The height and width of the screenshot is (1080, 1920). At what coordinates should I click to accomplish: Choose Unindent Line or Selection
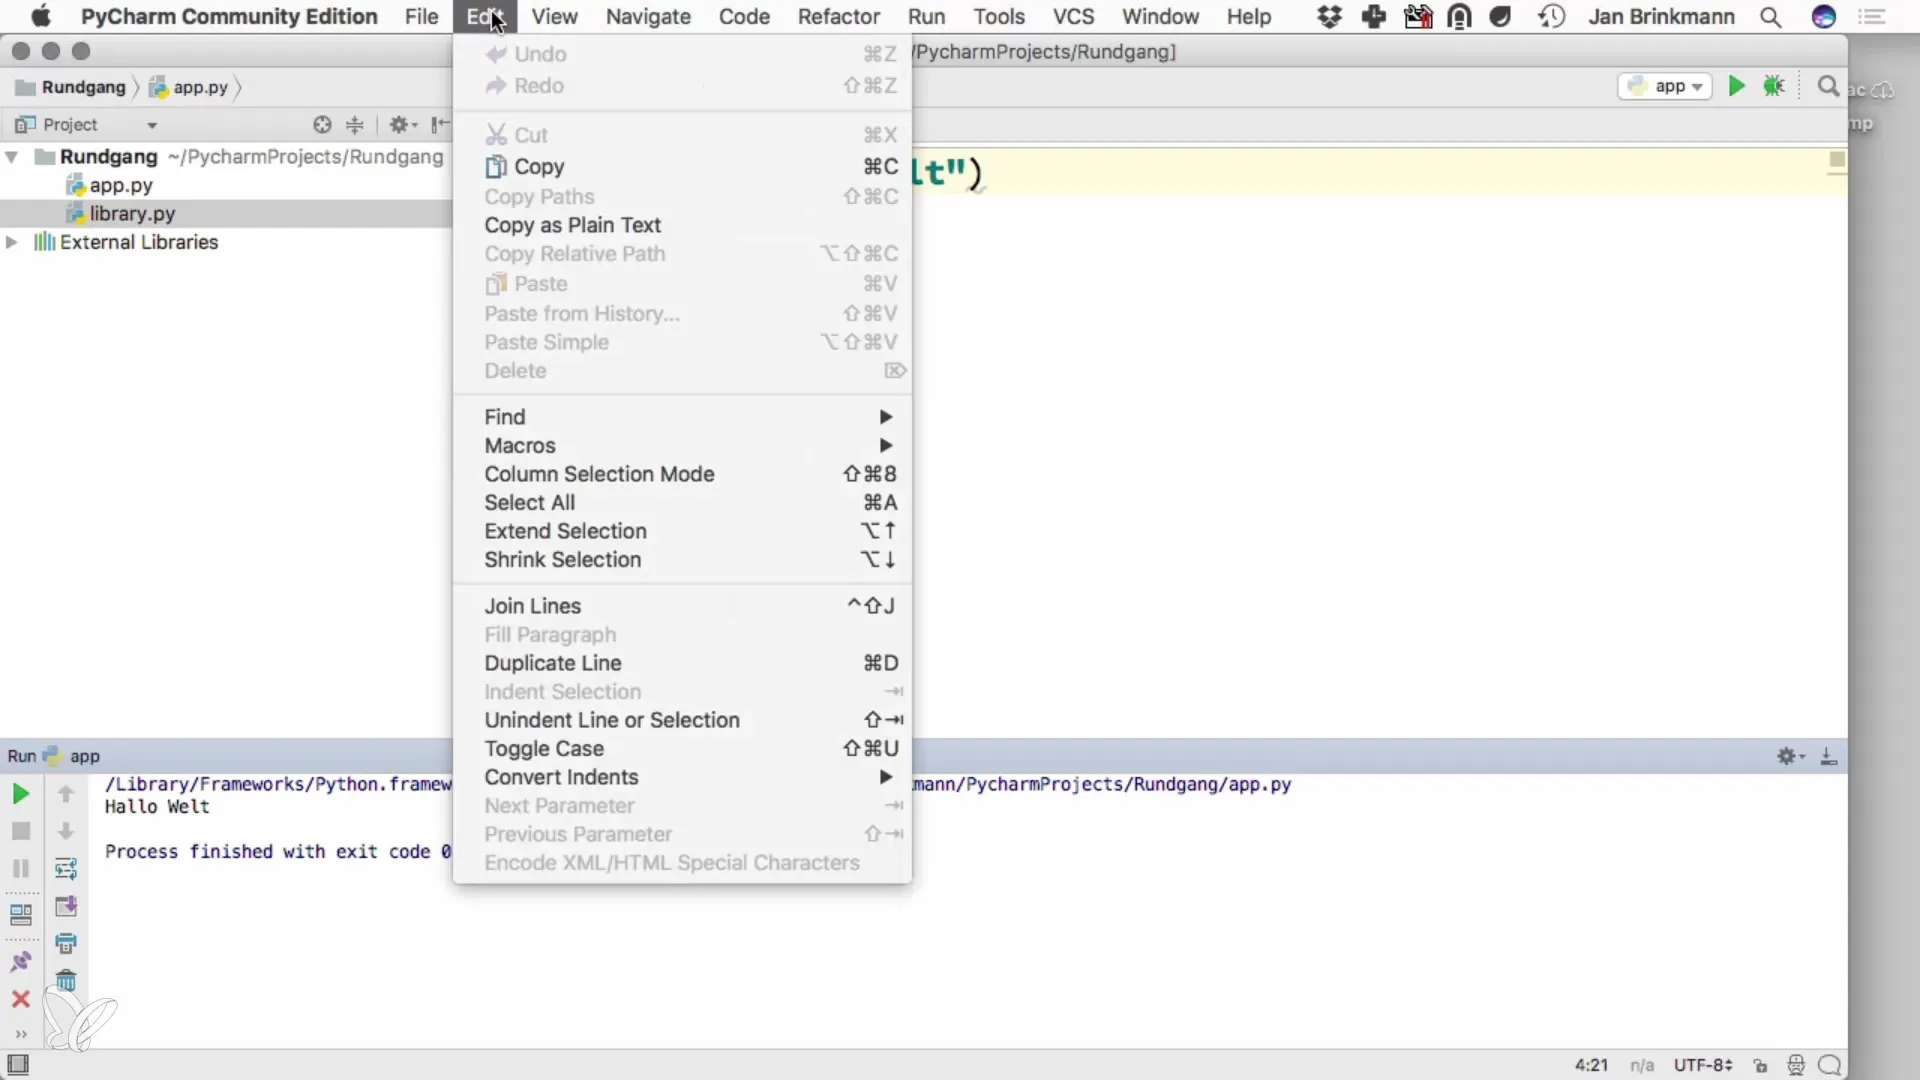point(683,720)
